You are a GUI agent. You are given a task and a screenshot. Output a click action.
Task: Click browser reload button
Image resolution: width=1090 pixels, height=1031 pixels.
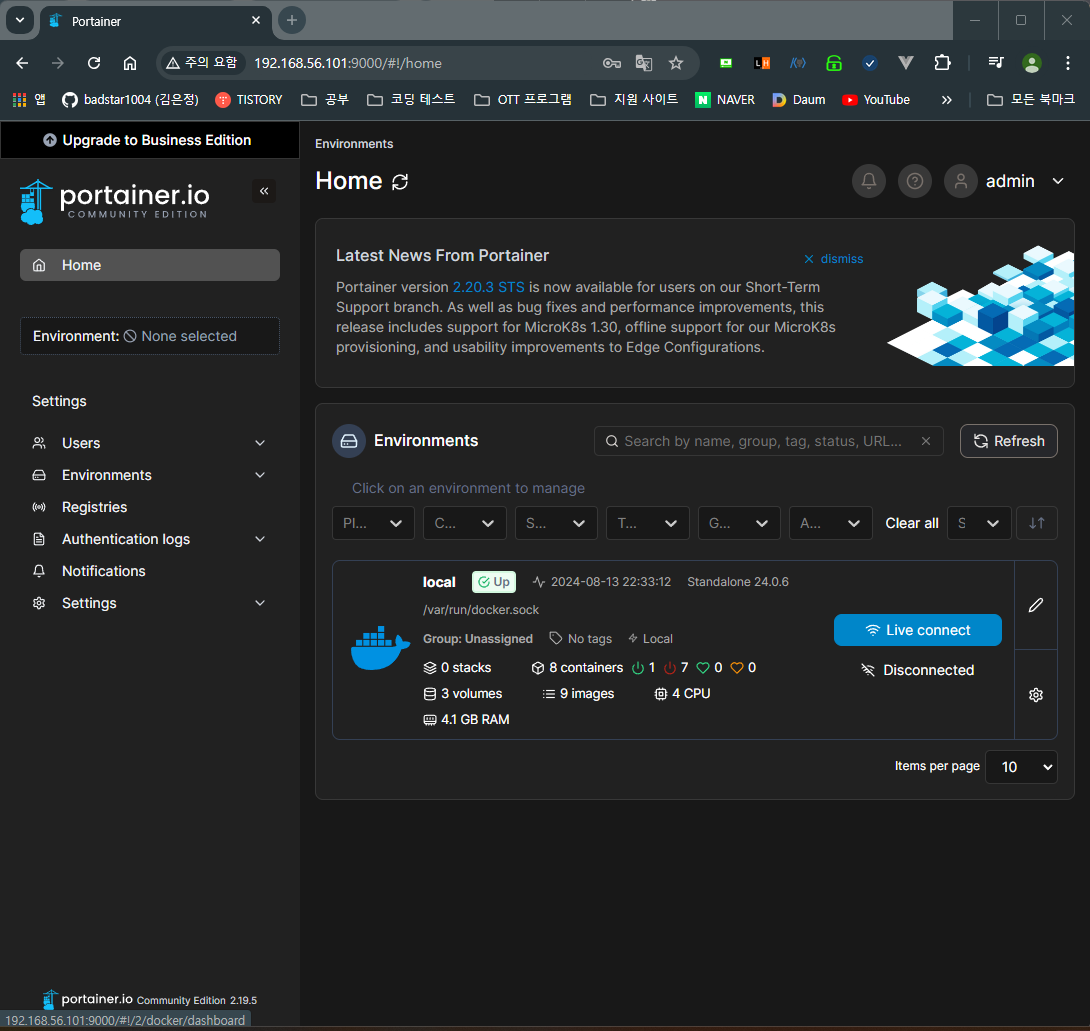pos(94,63)
